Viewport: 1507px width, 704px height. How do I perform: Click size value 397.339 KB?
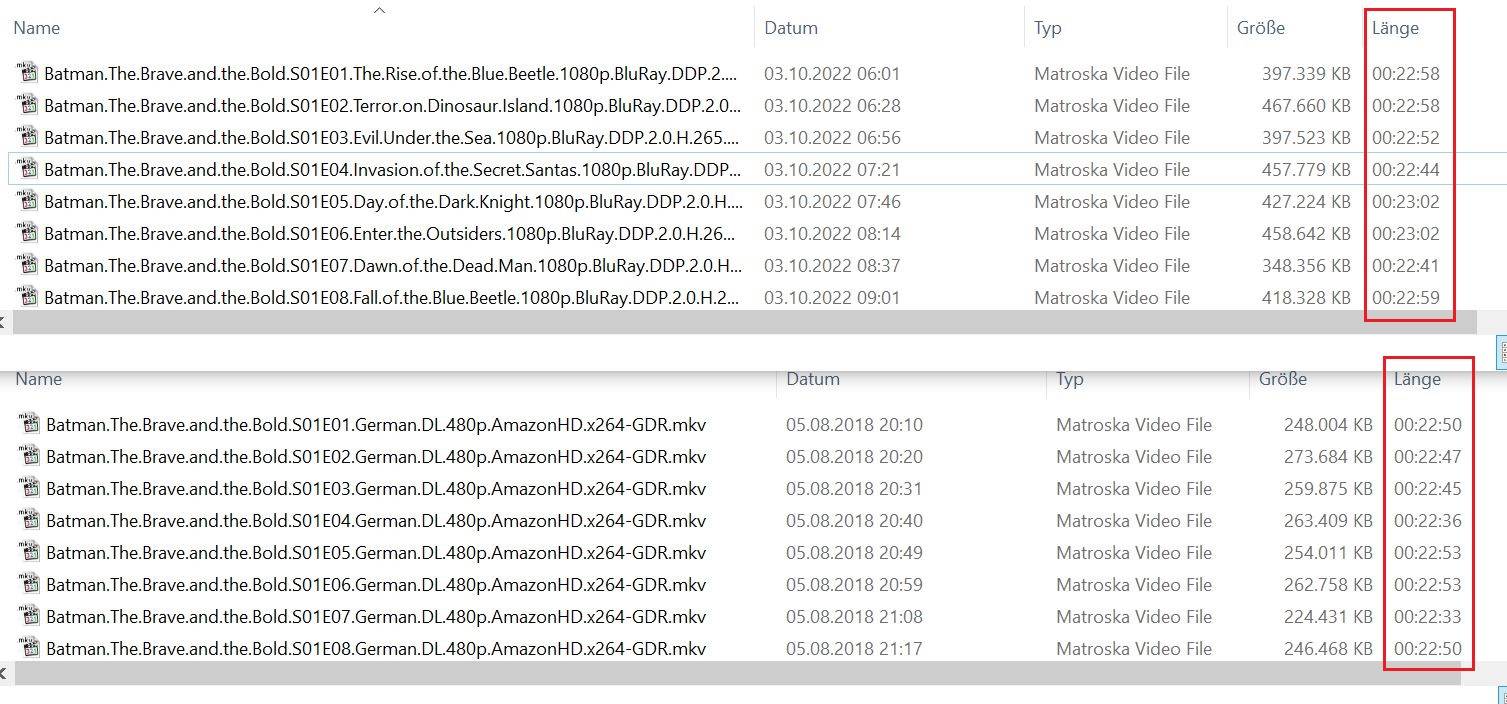pyautogui.click(x=1306, y=73)
